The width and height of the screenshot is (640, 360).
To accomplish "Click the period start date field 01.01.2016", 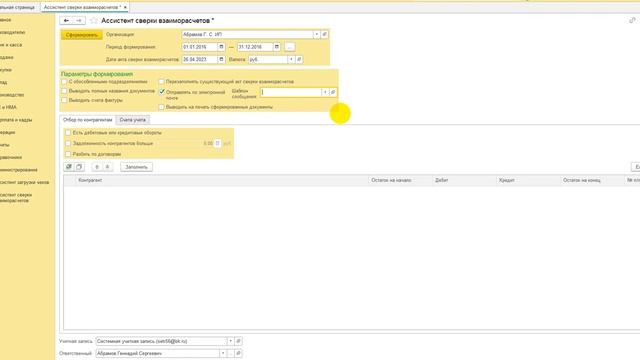I will (x=199, y=47).
